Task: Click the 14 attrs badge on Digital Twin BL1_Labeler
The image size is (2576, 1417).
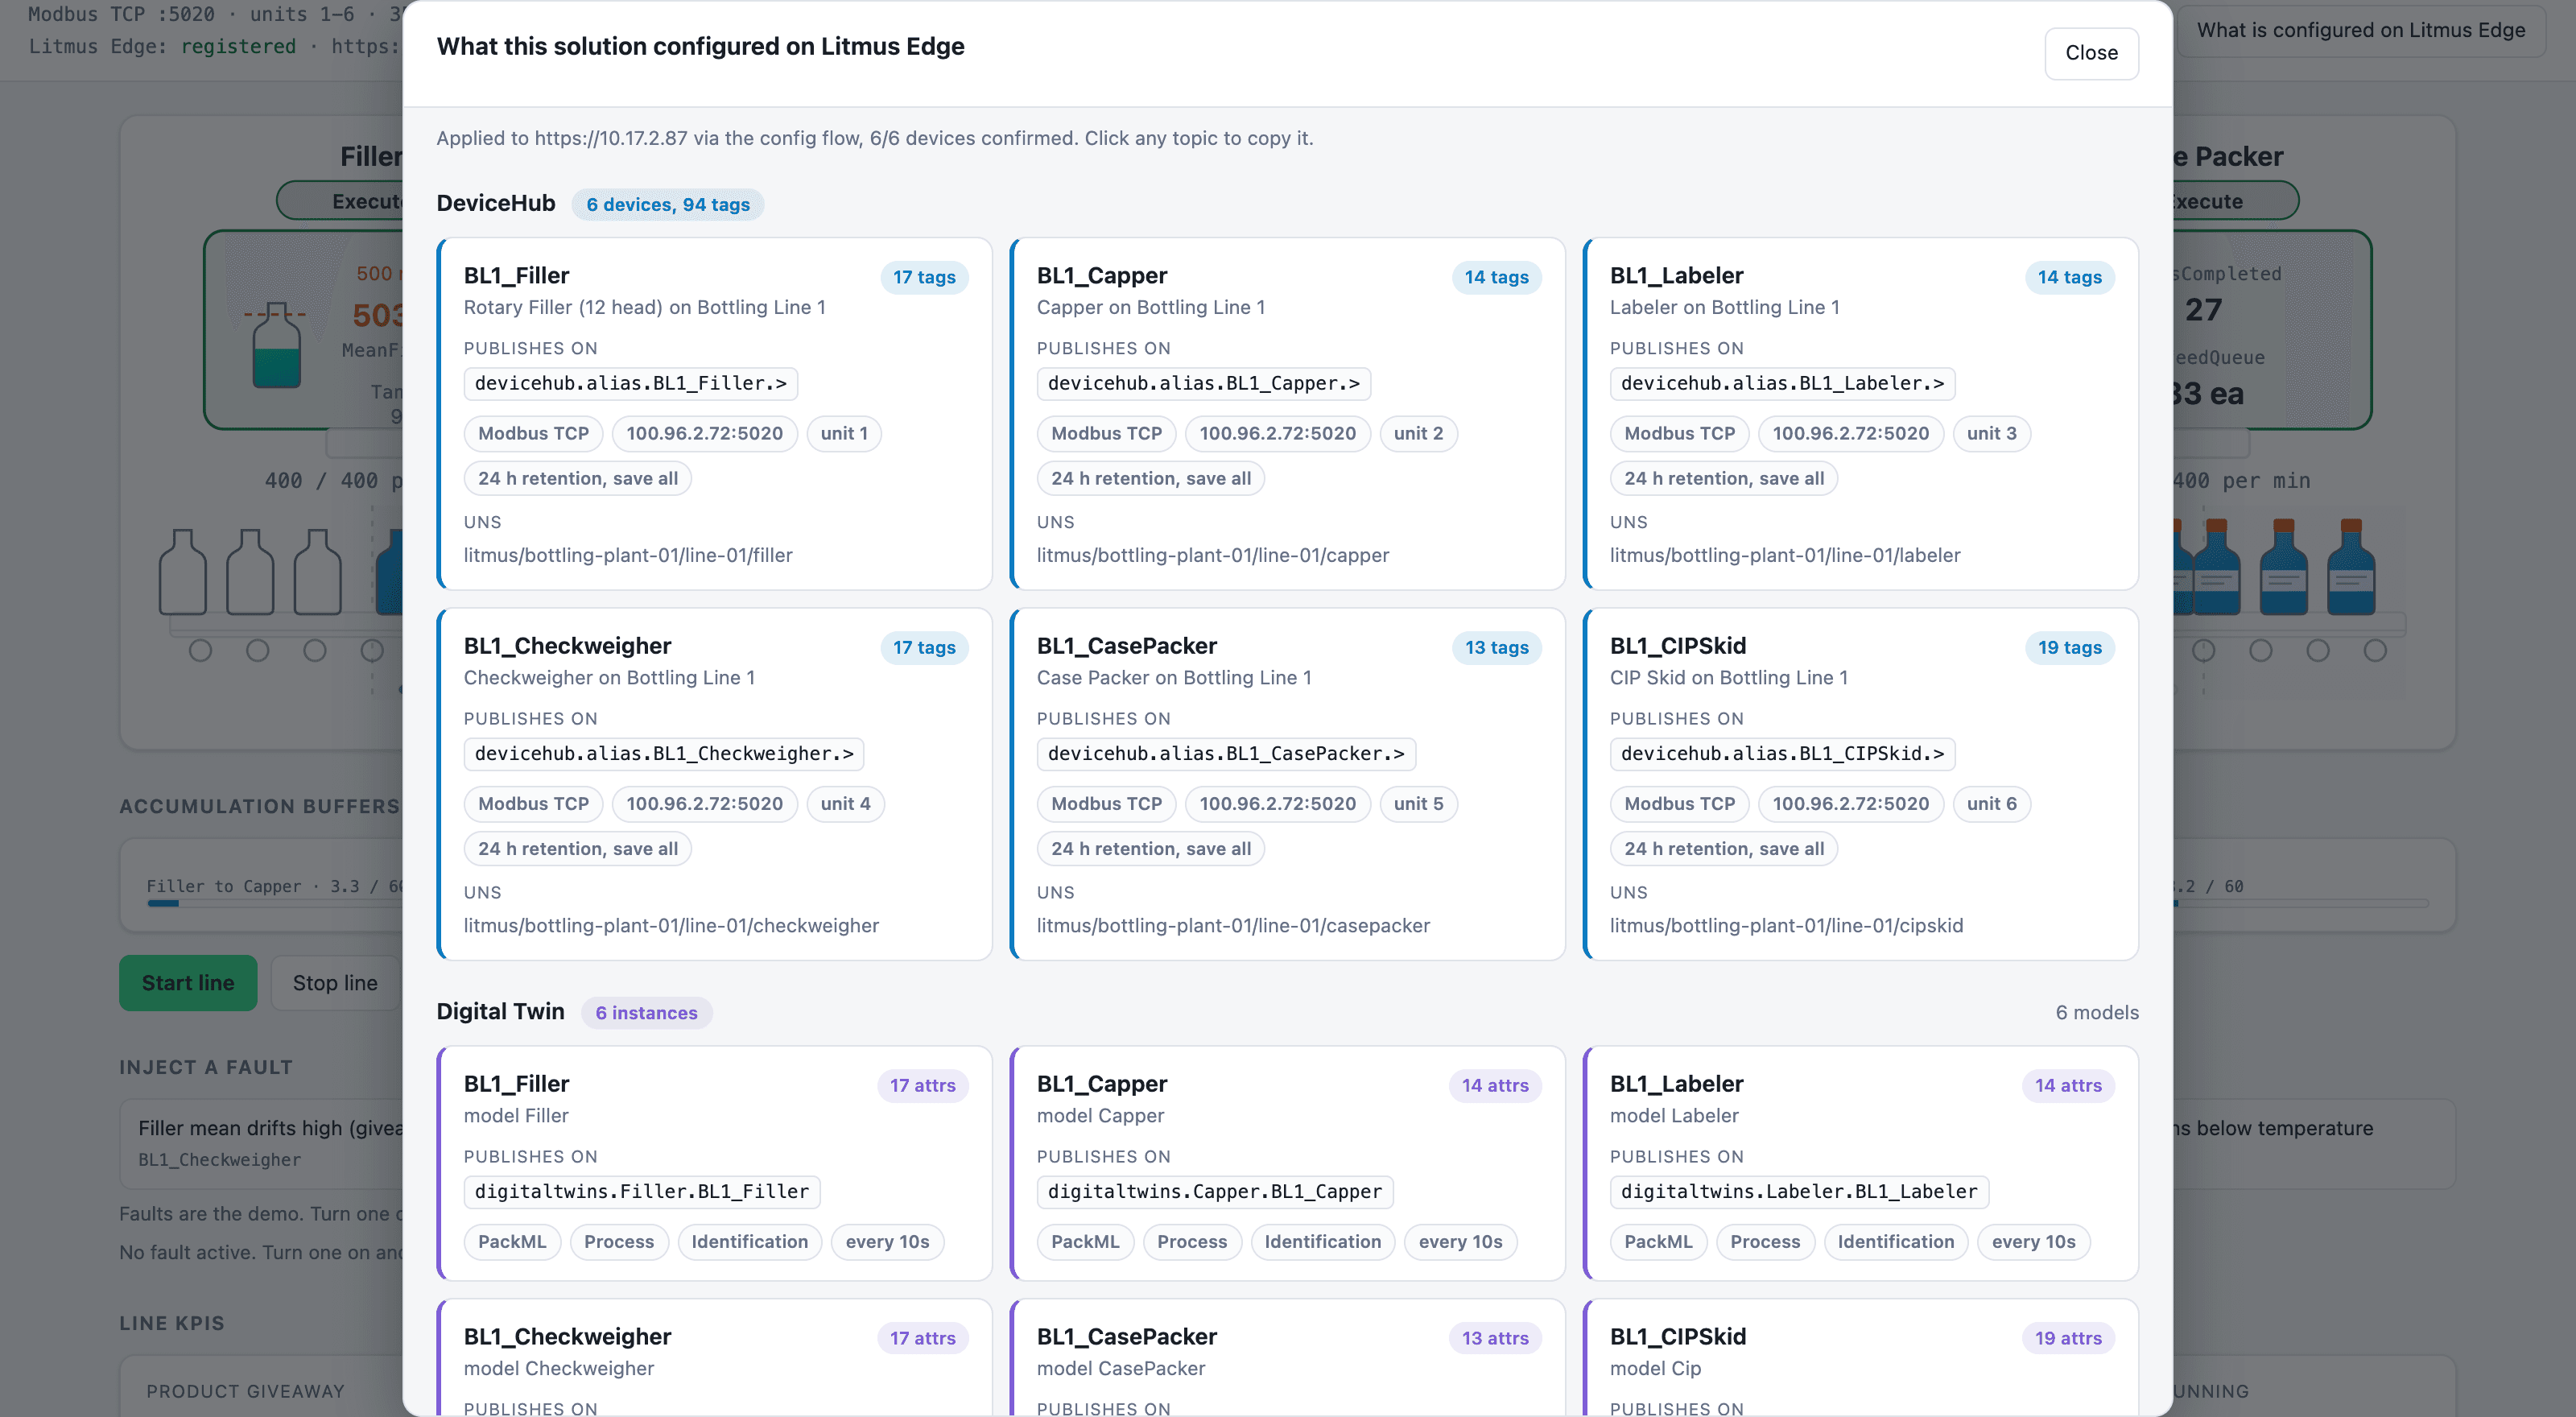Action: click(x=2068, y=1086)
